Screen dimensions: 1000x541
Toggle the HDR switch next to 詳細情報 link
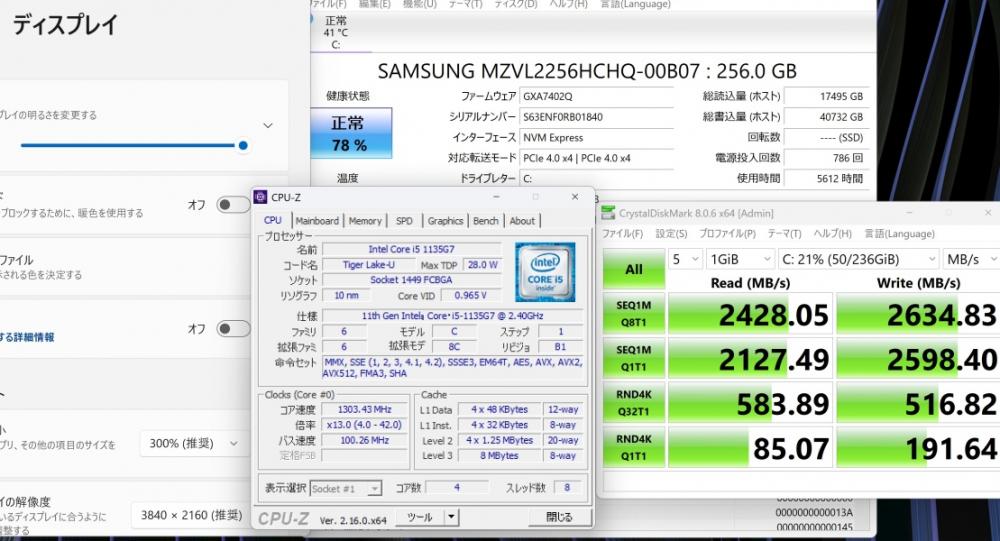point(233,329)
